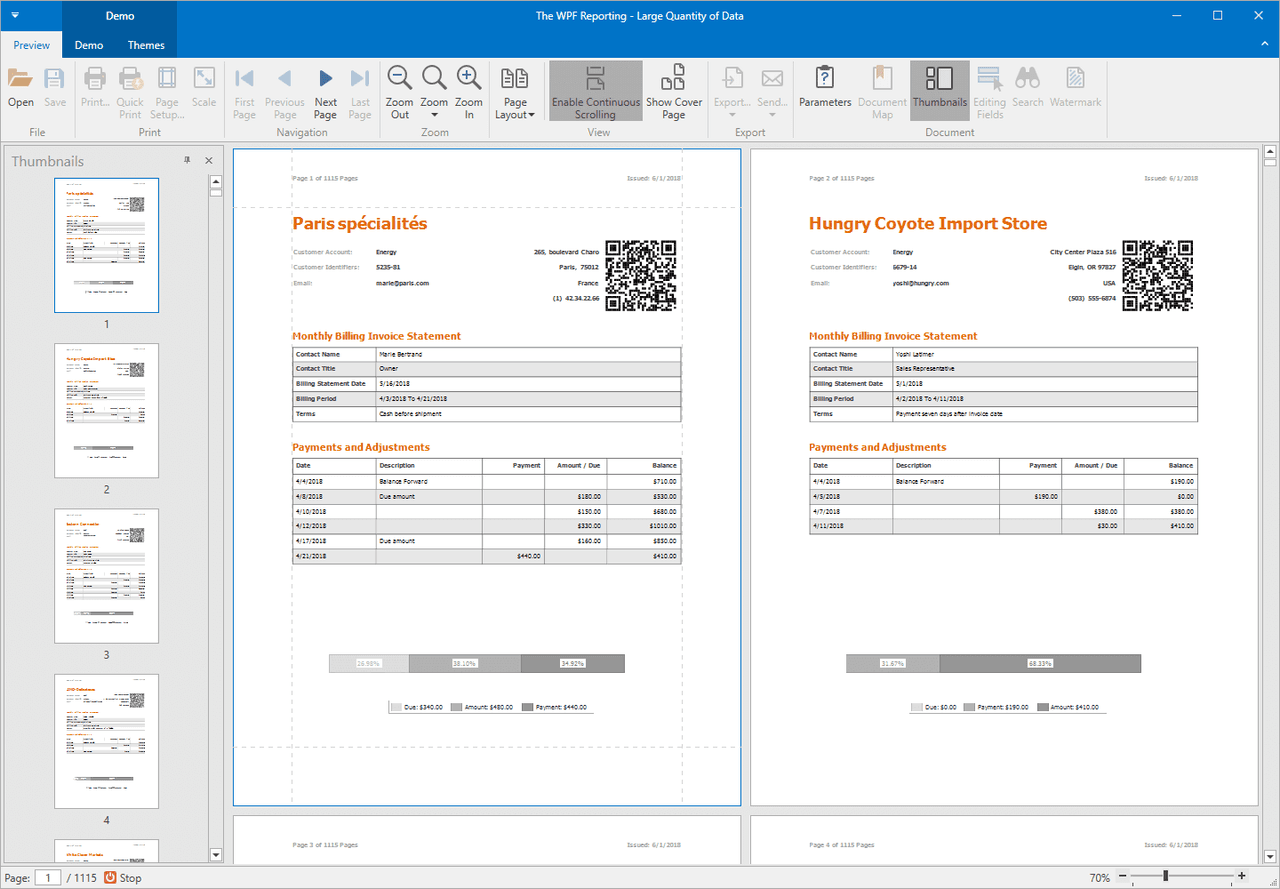The width and height of the screenshot is (1280, 889).
Task: Switch to the Demo ribbon tab
Action: click(89, 45)
